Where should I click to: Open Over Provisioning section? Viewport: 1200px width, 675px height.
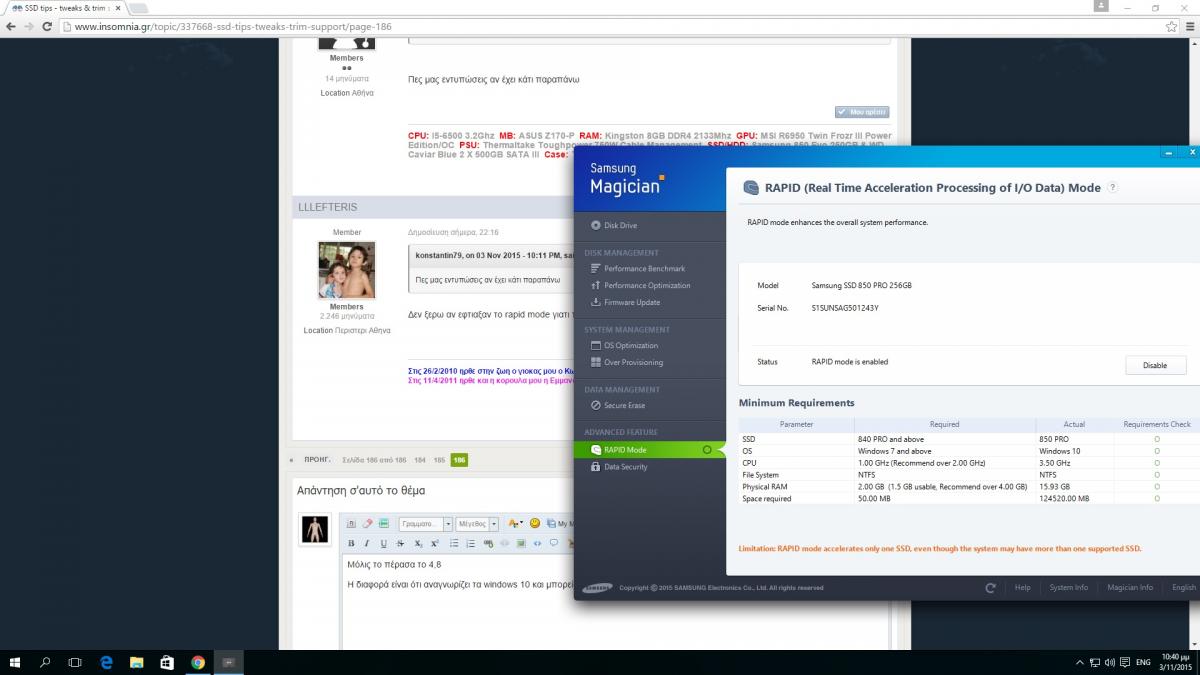click(x=633, y=362)
